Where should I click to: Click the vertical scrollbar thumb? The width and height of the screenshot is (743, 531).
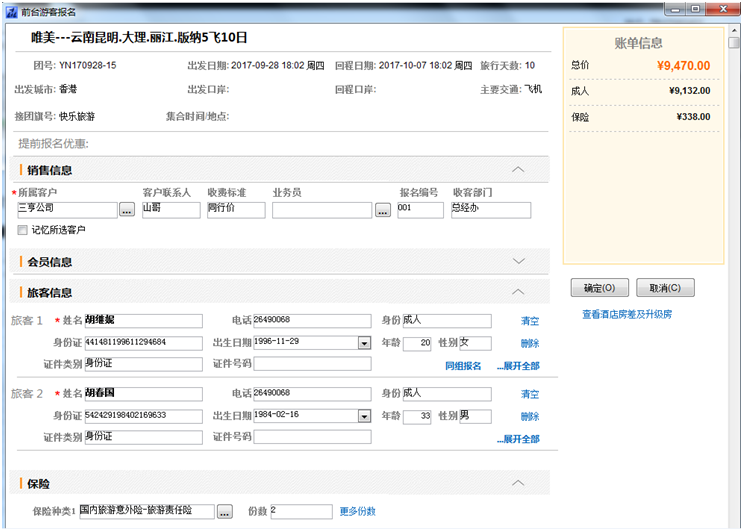click(x=734, y=43)
